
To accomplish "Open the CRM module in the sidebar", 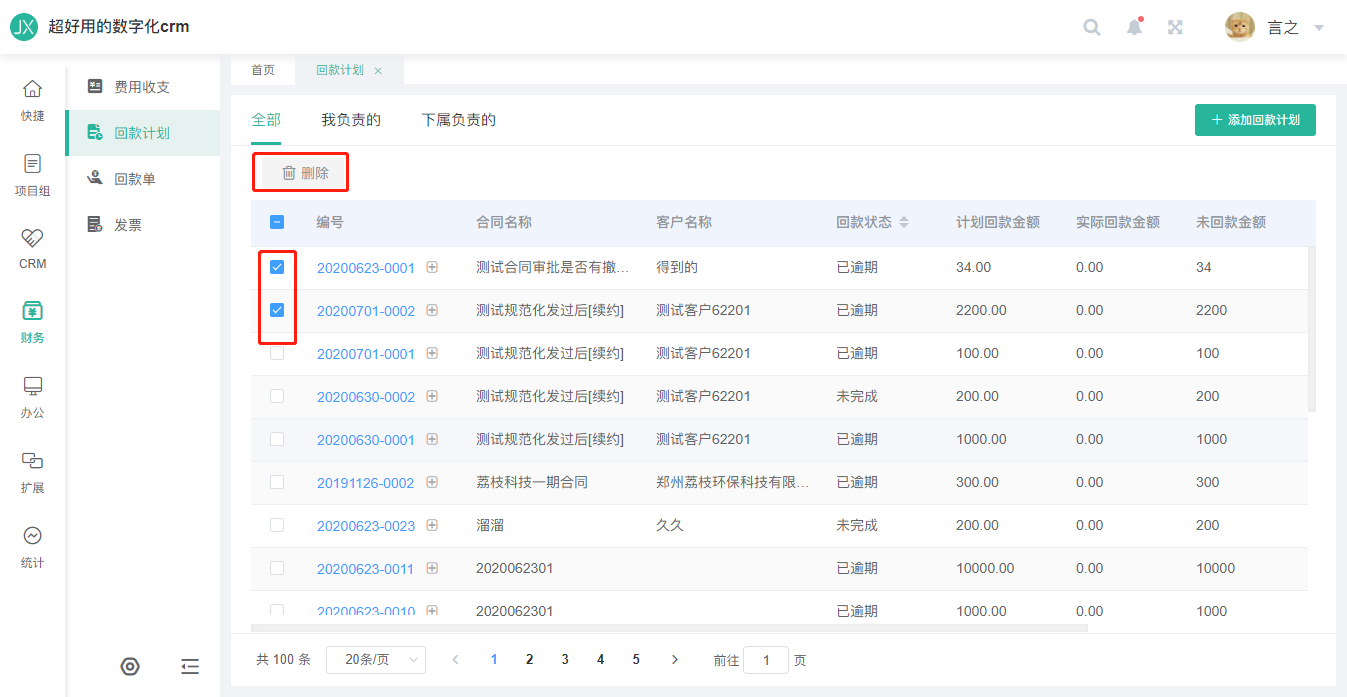I will 33,248.
